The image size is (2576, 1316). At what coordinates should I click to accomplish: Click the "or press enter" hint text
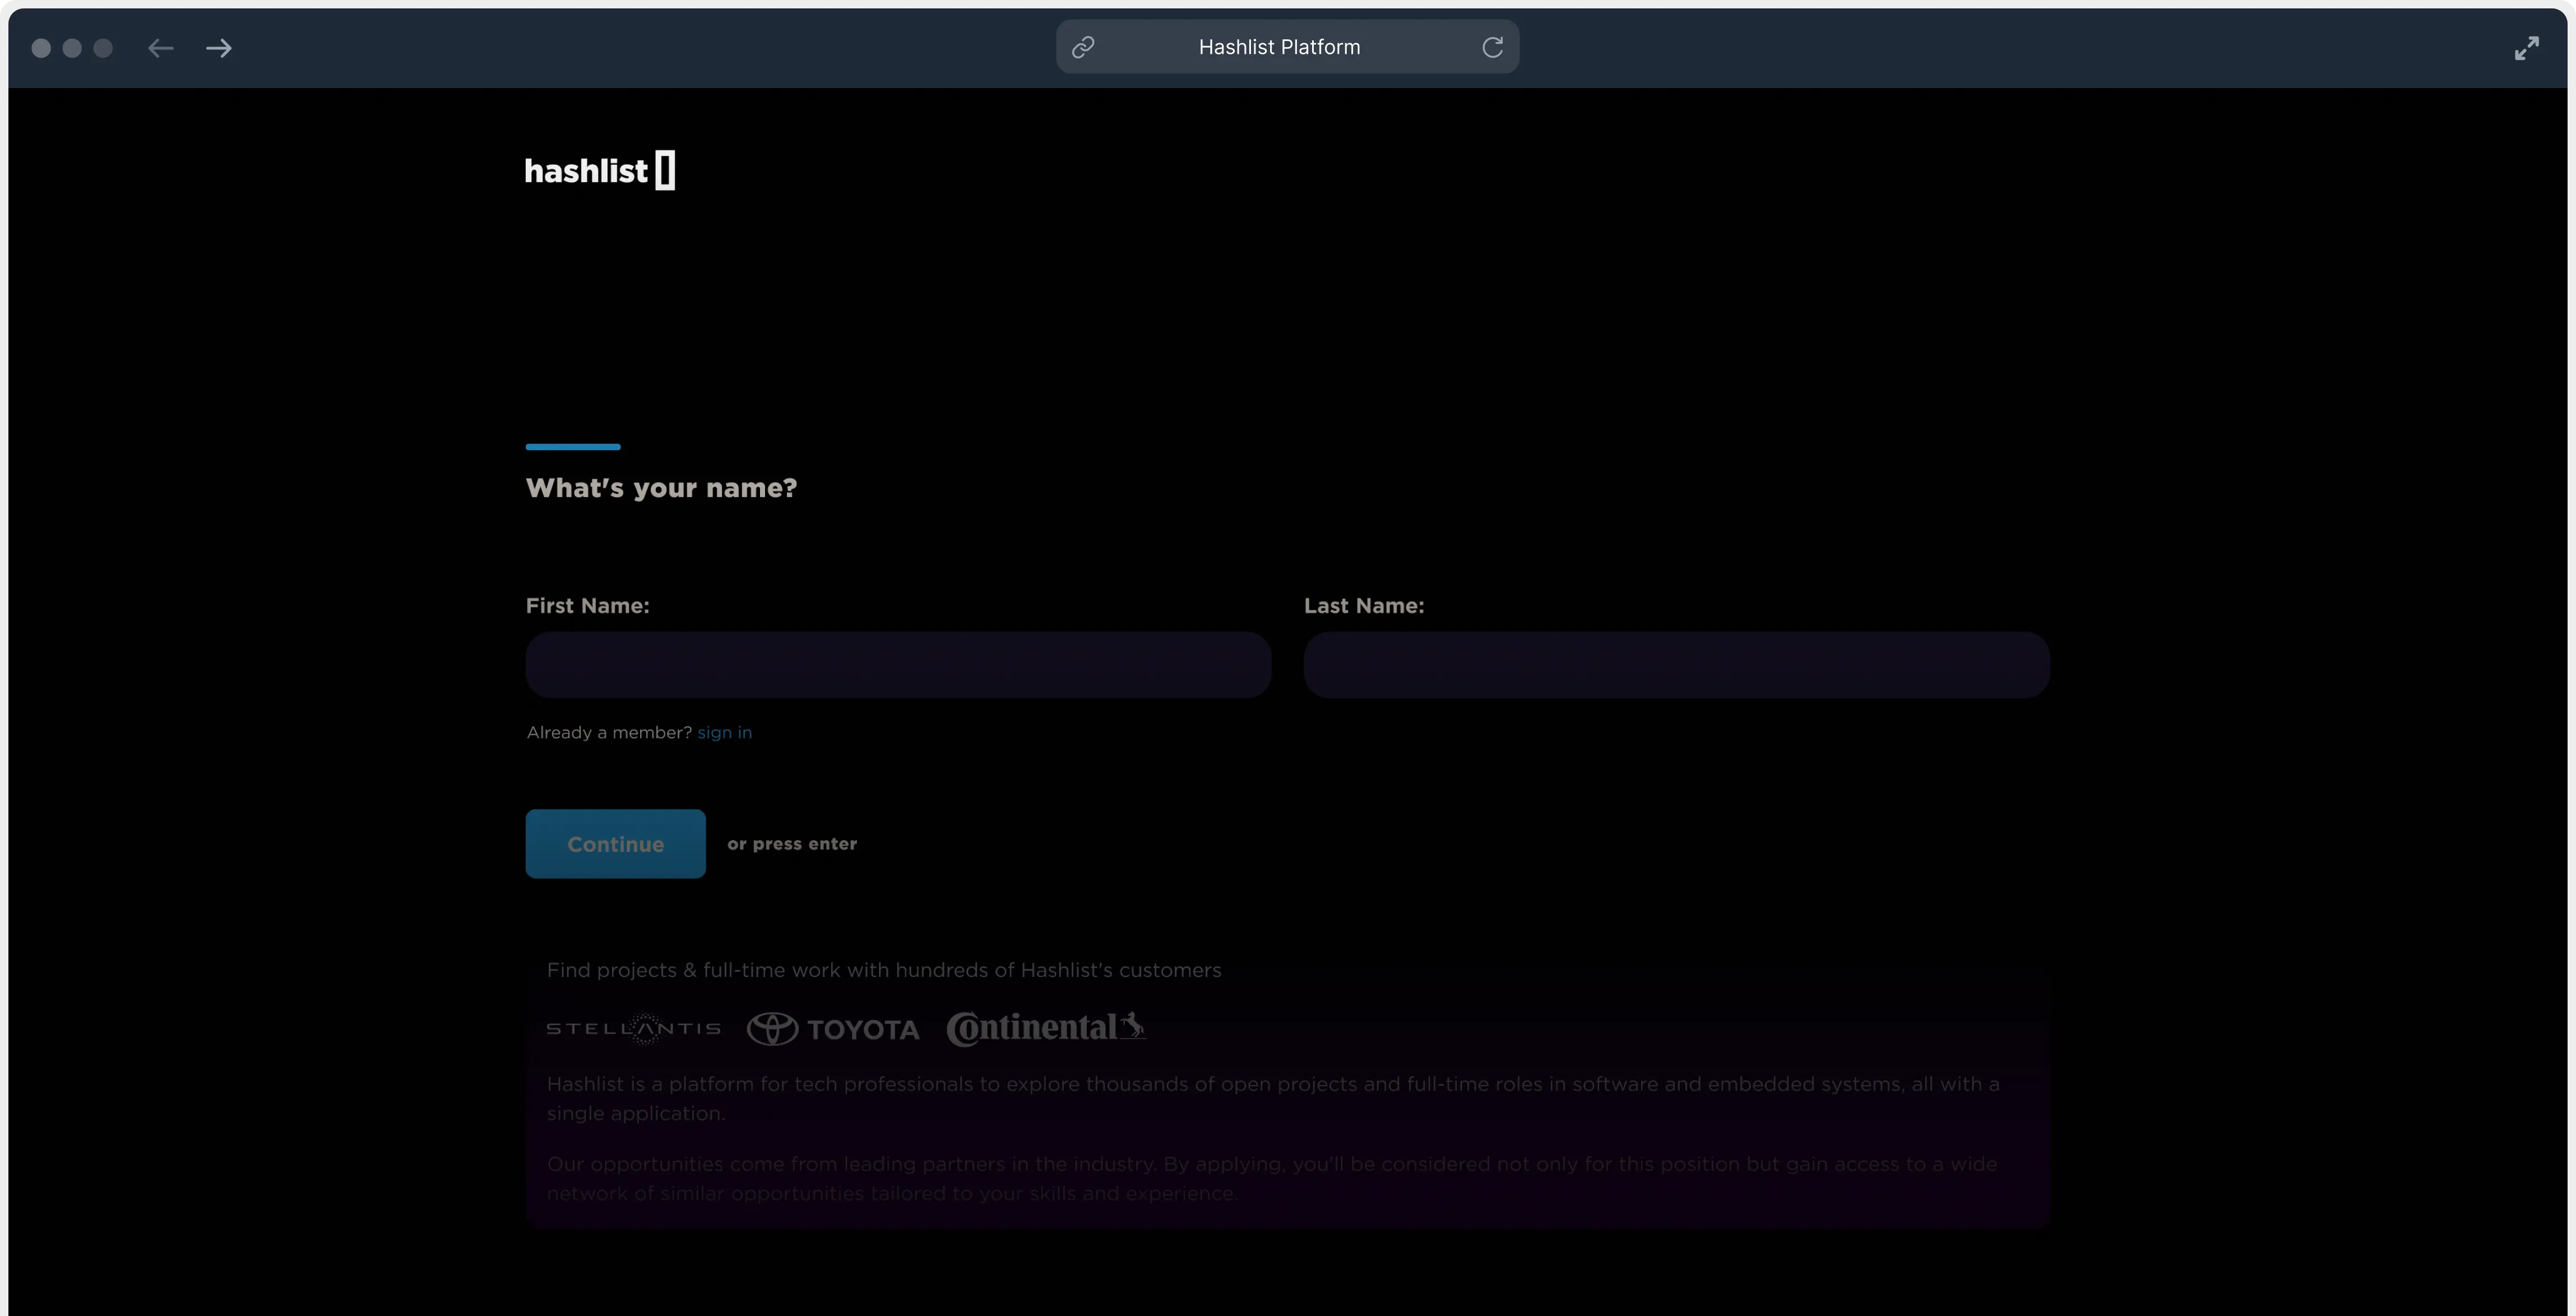(x=792, y=844)
